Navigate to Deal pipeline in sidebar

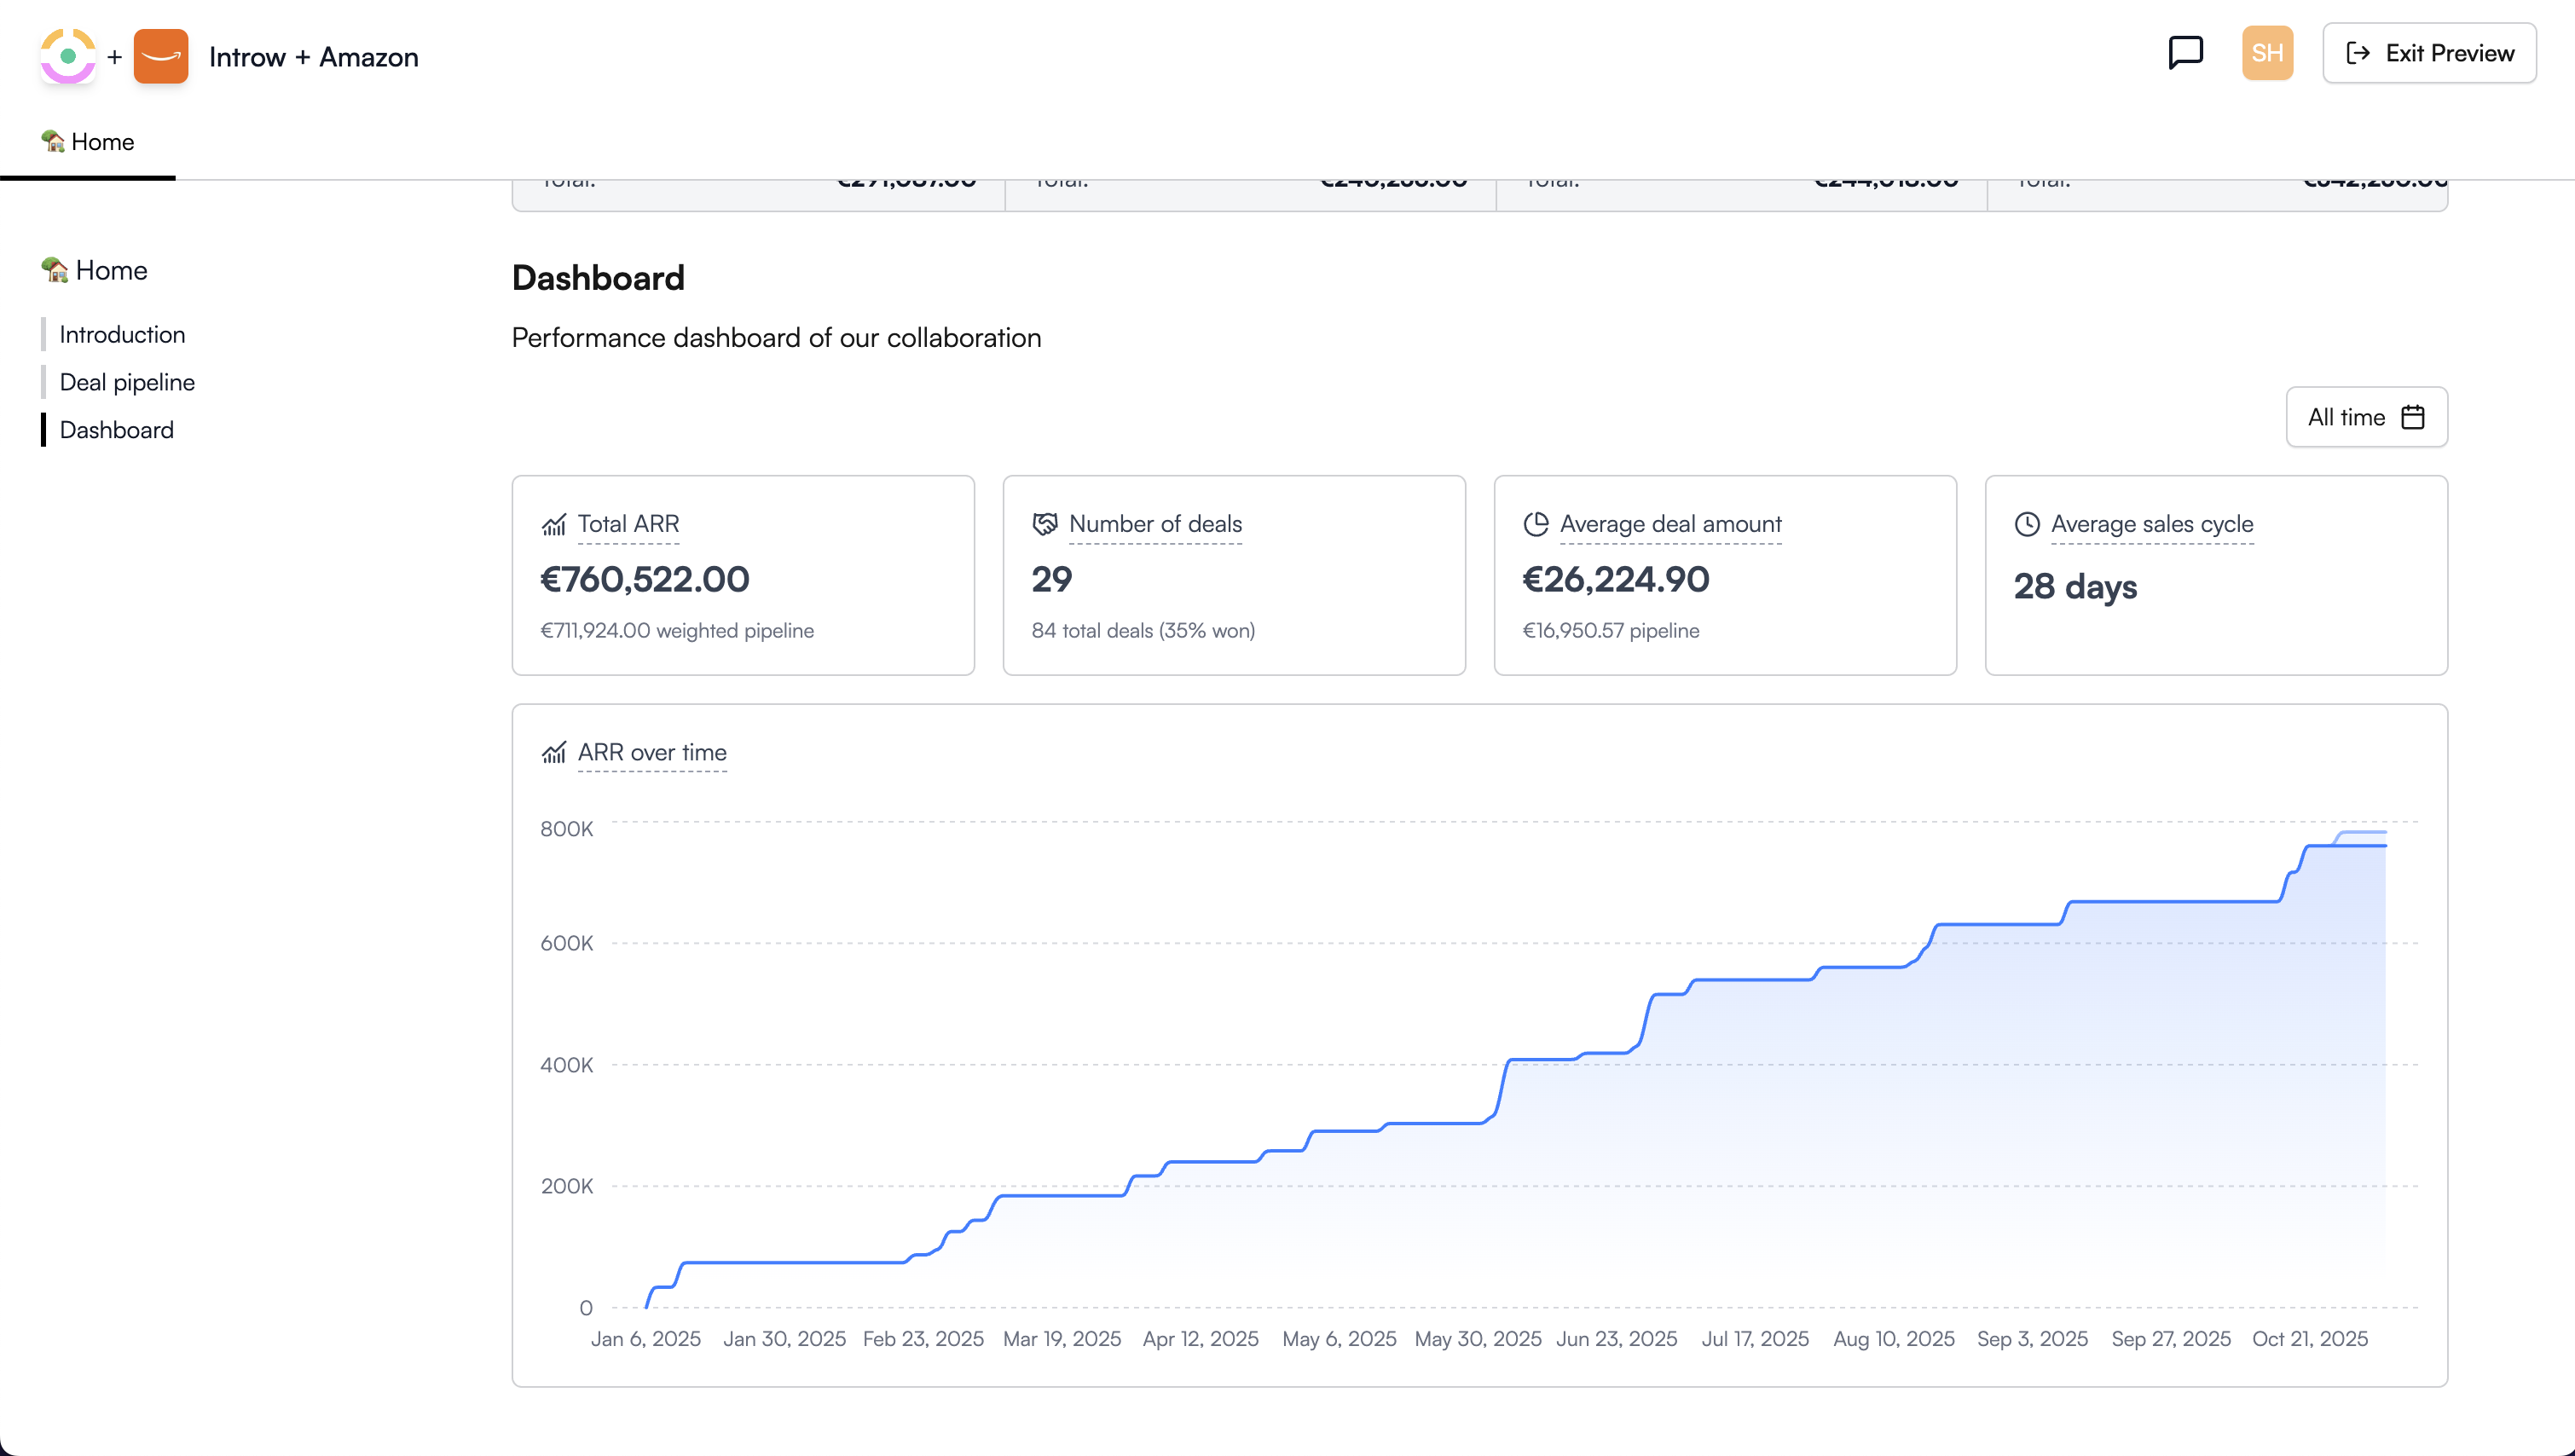[x=127, y=382]
